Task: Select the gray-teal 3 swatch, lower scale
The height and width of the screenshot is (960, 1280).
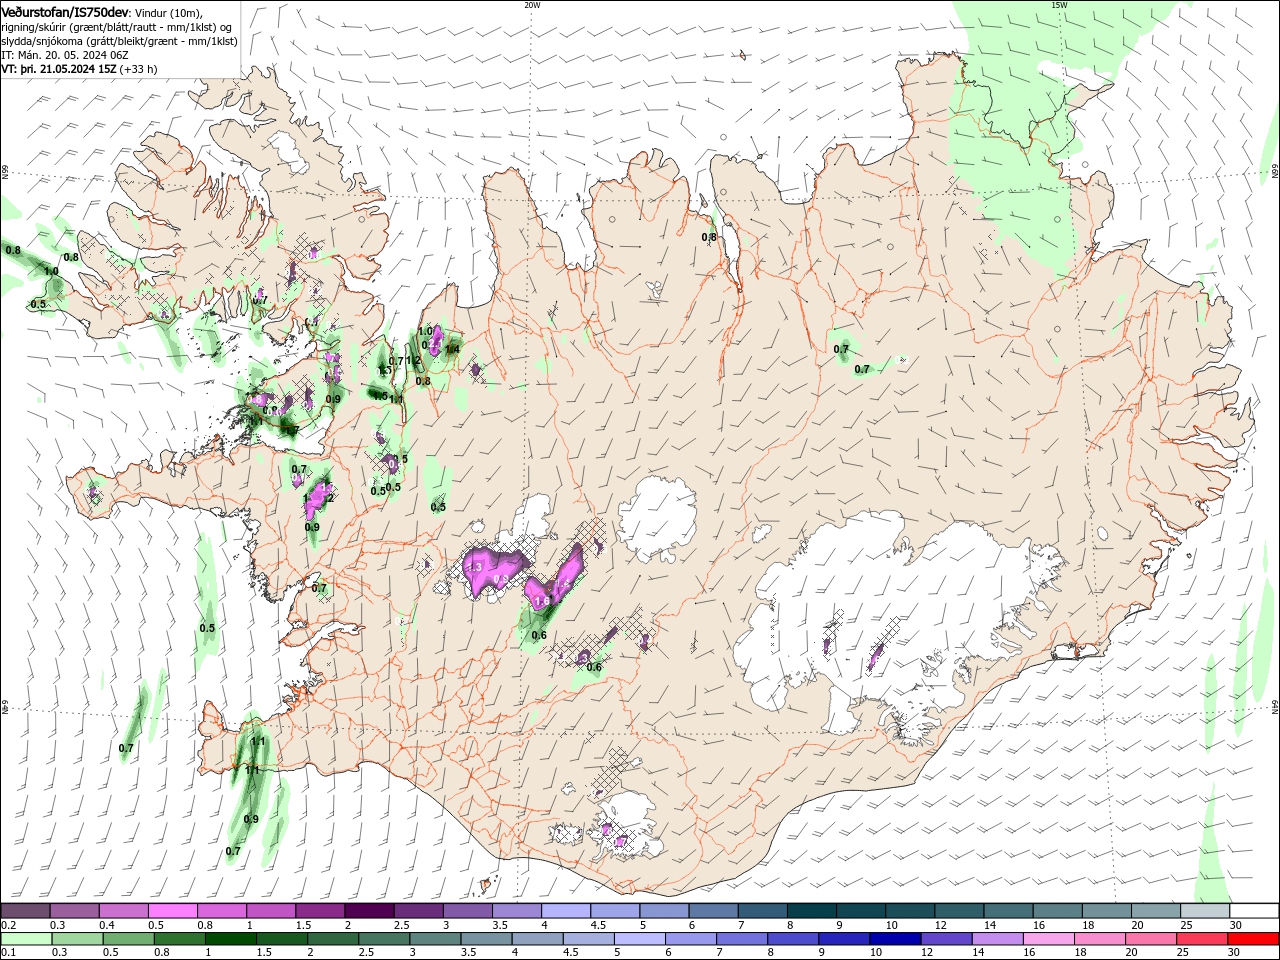Action: tap(435, 939)
